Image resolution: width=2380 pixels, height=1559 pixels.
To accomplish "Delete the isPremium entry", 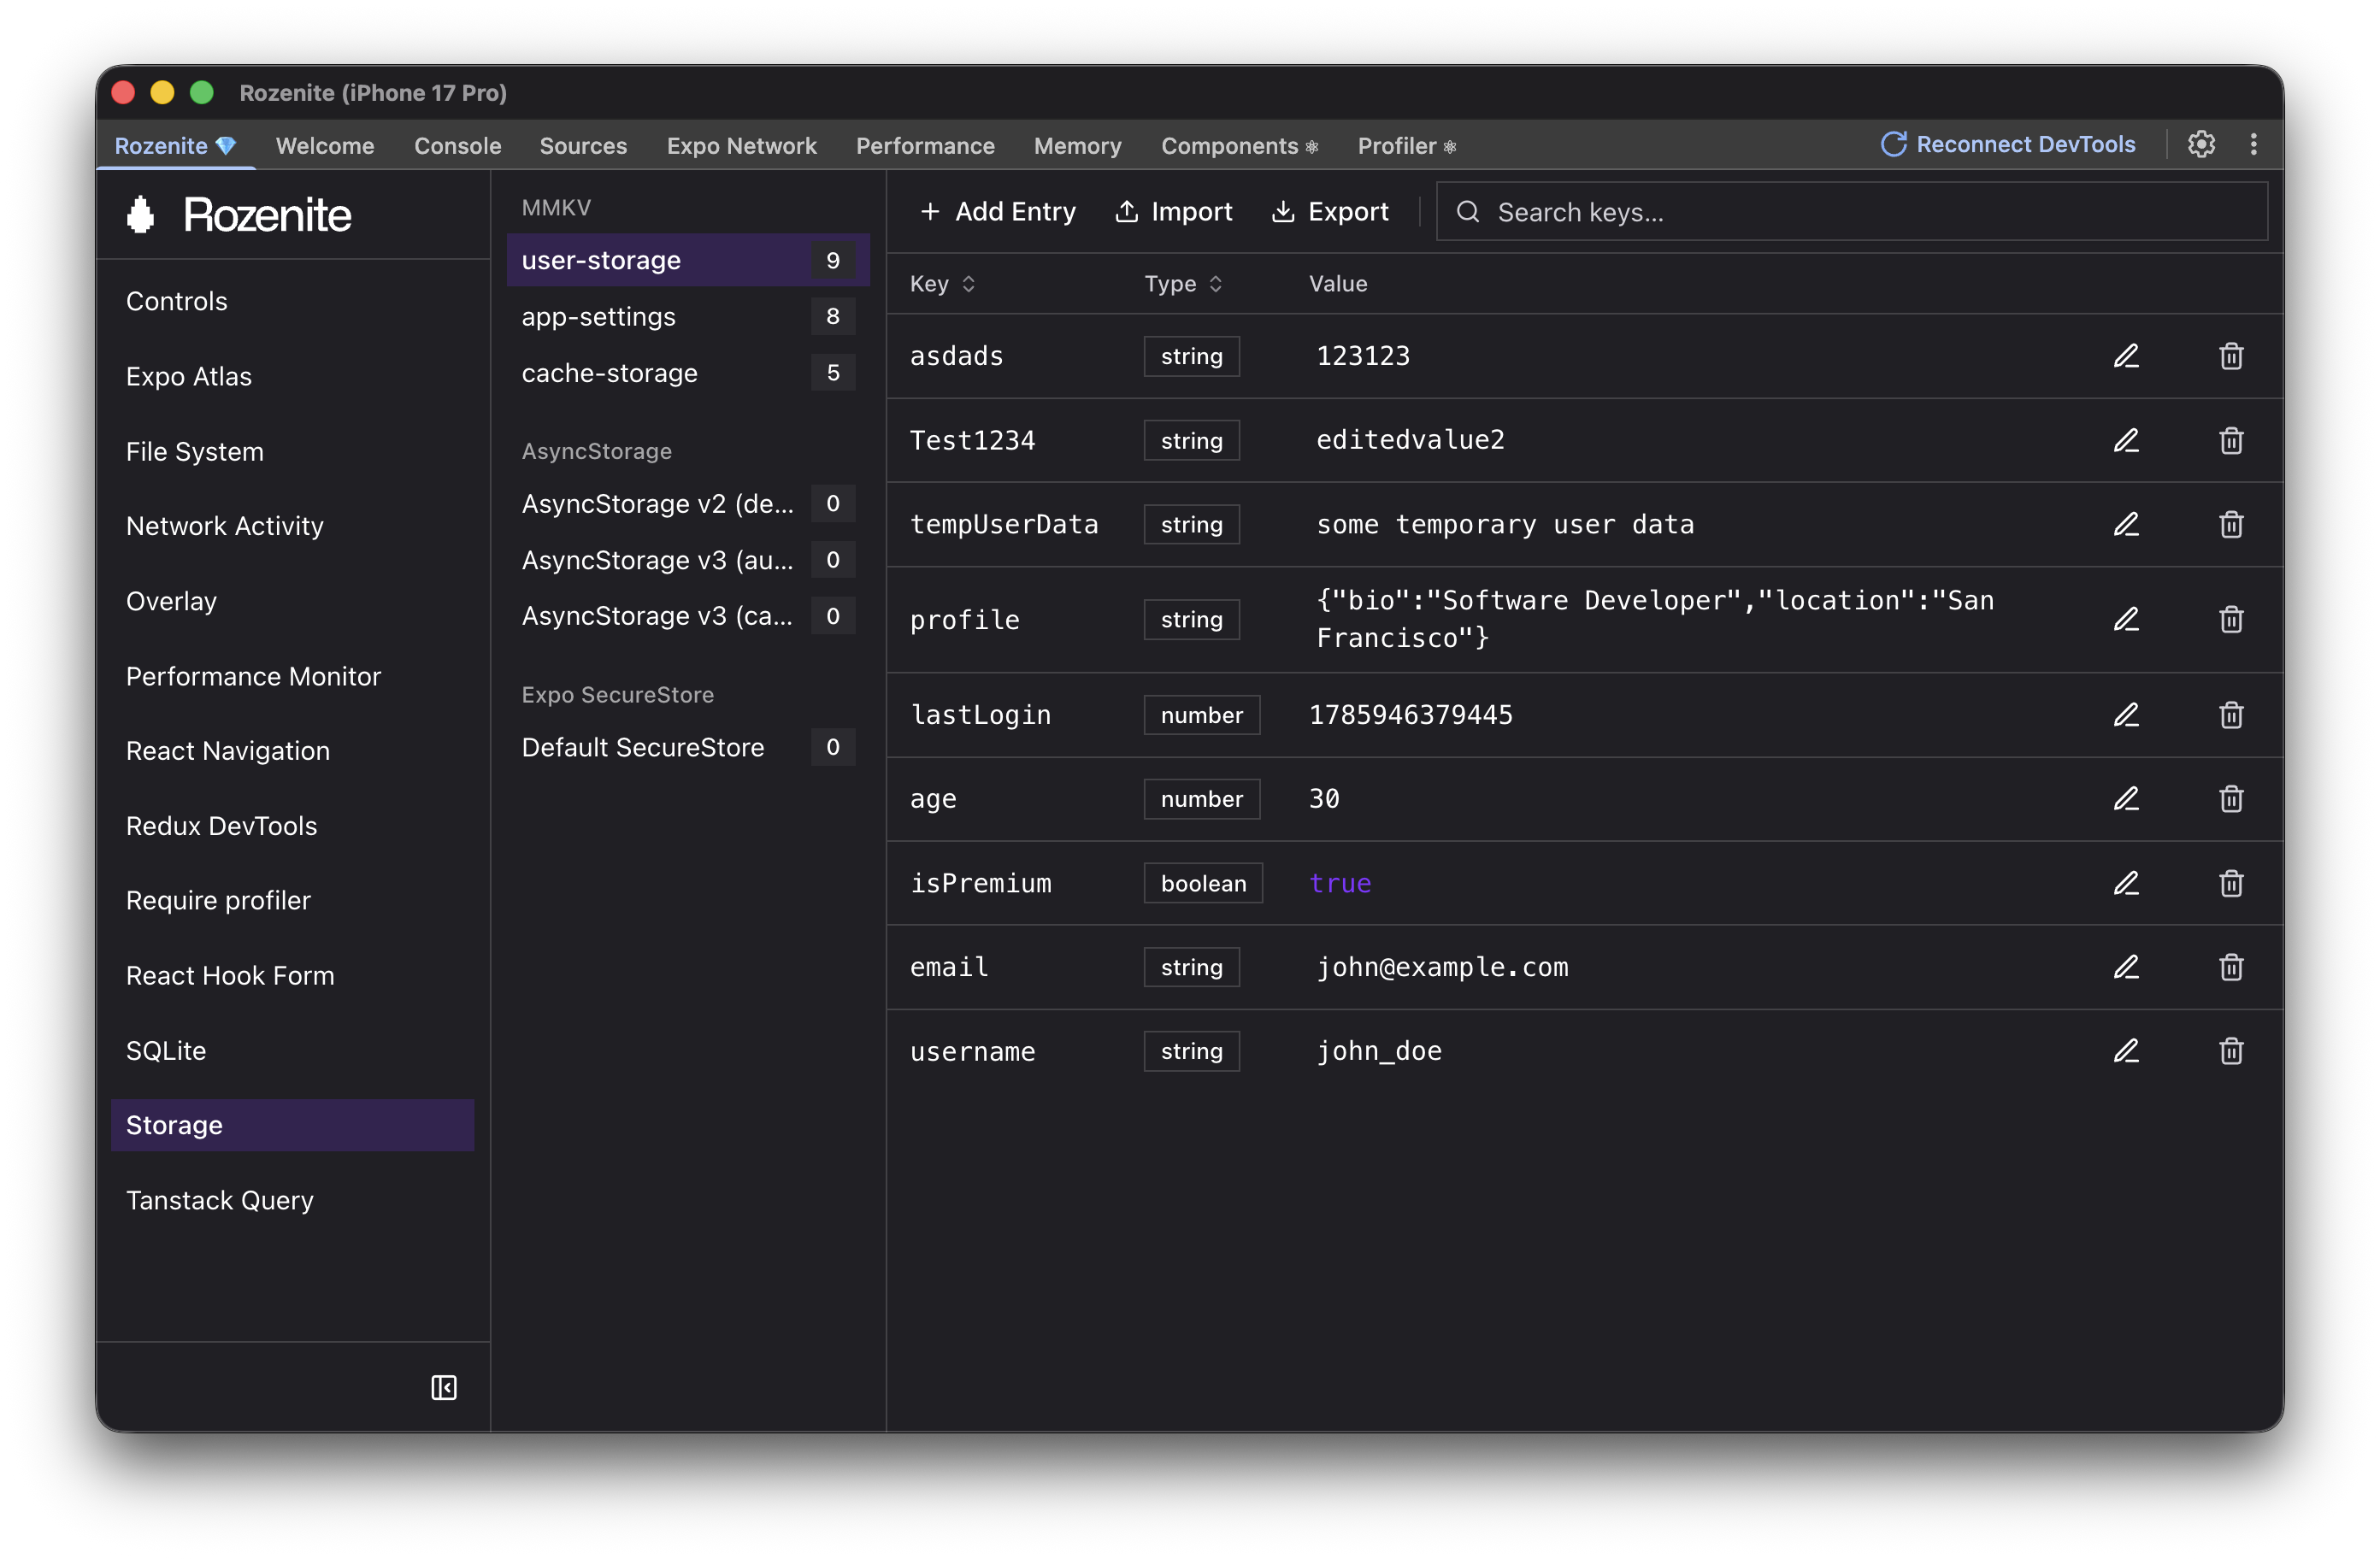I will click(x=2231, y=883).
